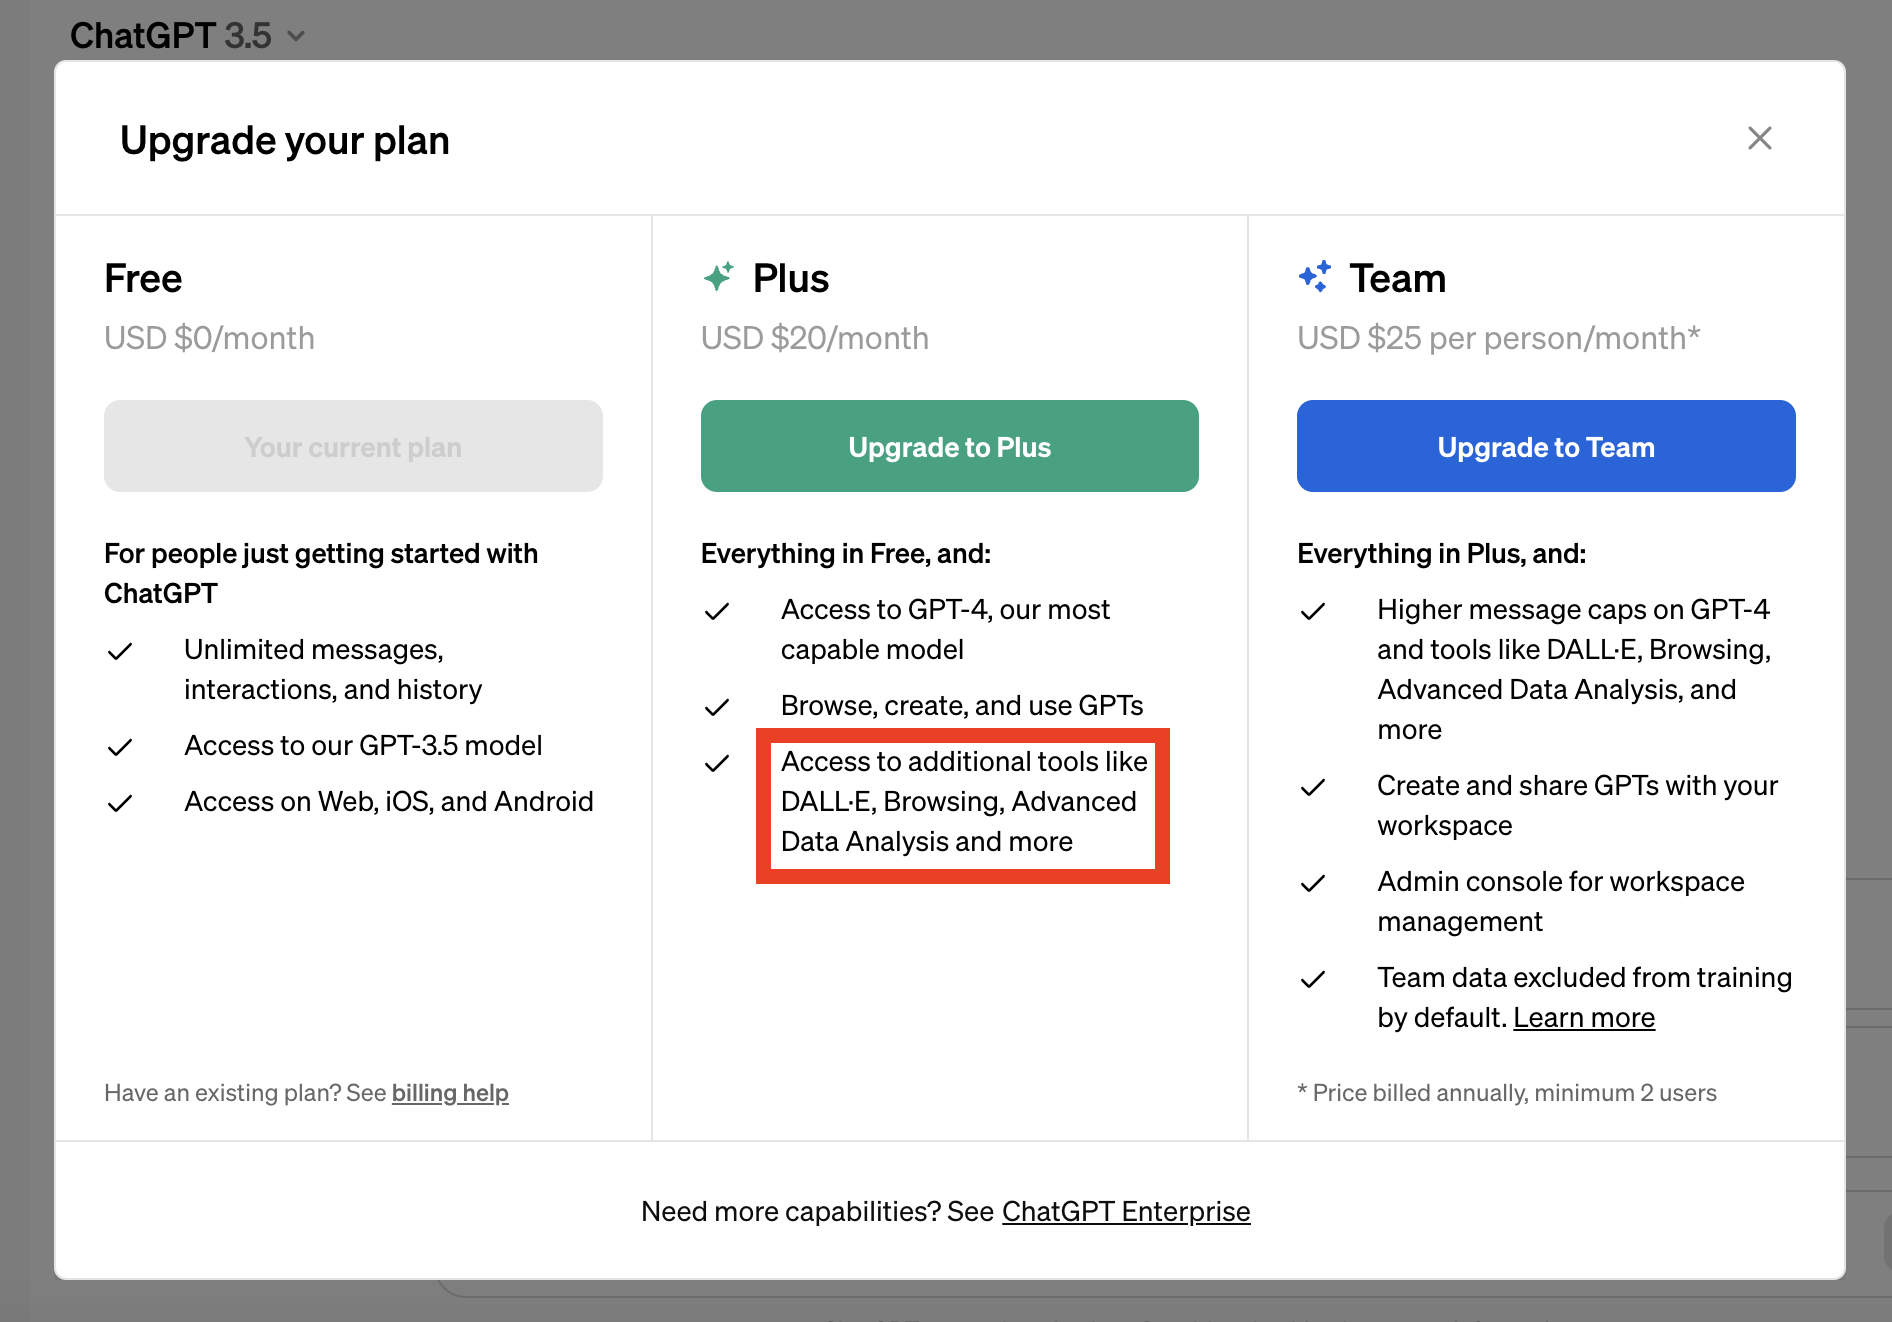Click the green sparkle icon beside Plus
1892x1322 pixels.
click(718, 277)
